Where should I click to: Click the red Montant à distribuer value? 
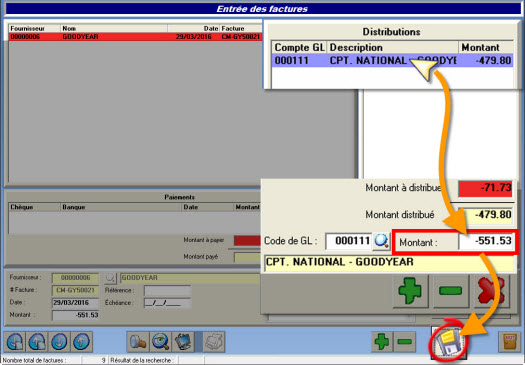click(485, 189)
